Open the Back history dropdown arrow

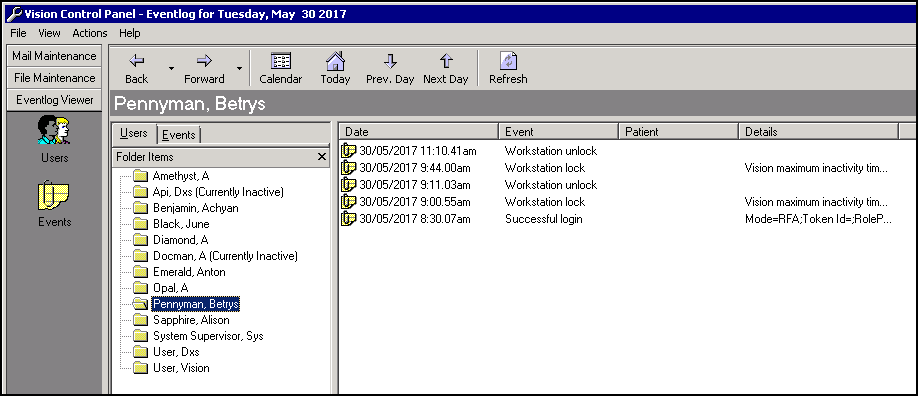tap(171, 68)
